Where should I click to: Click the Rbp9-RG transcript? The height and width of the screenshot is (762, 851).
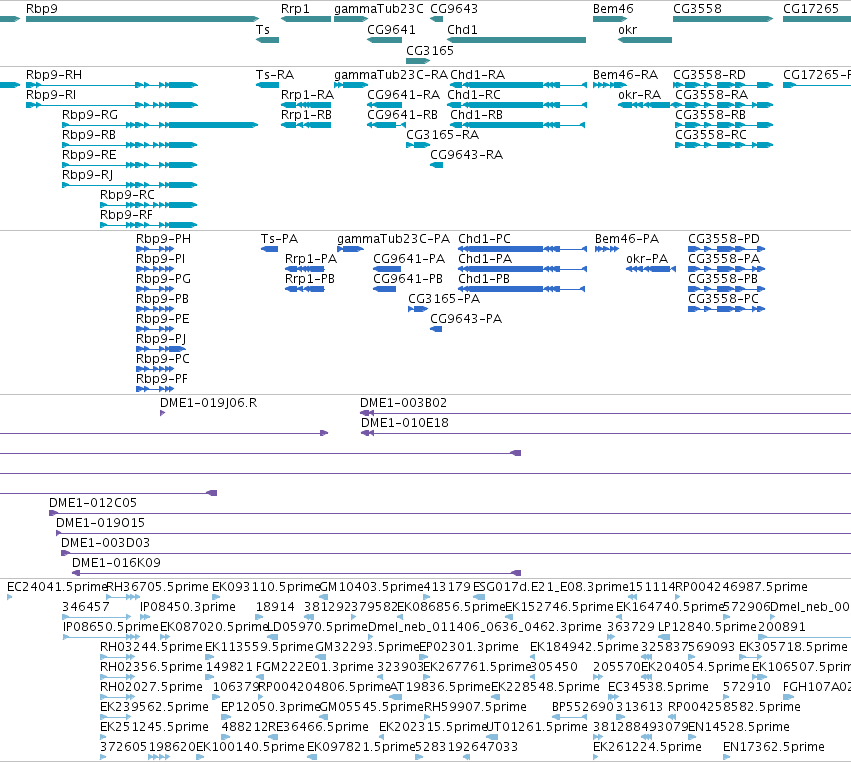(160, 125)
